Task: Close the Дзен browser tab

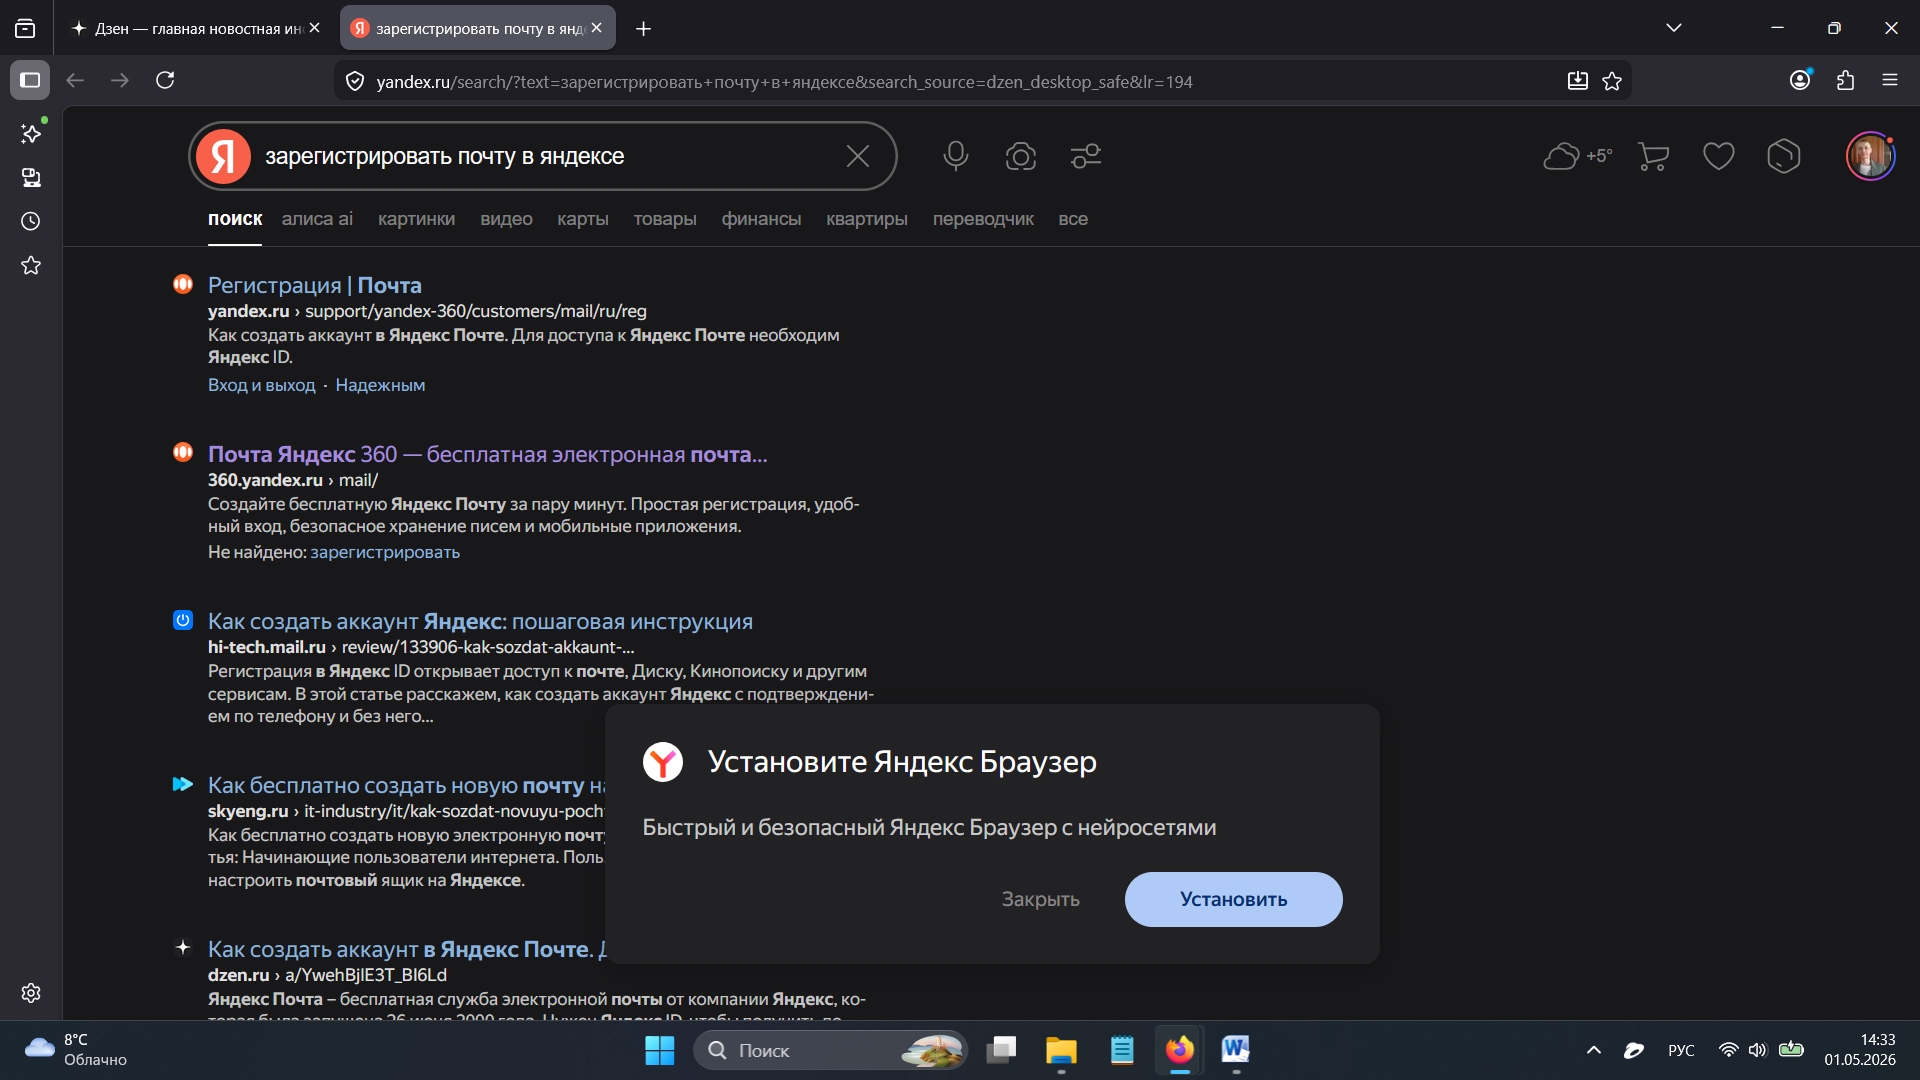Action: point(315,28)
